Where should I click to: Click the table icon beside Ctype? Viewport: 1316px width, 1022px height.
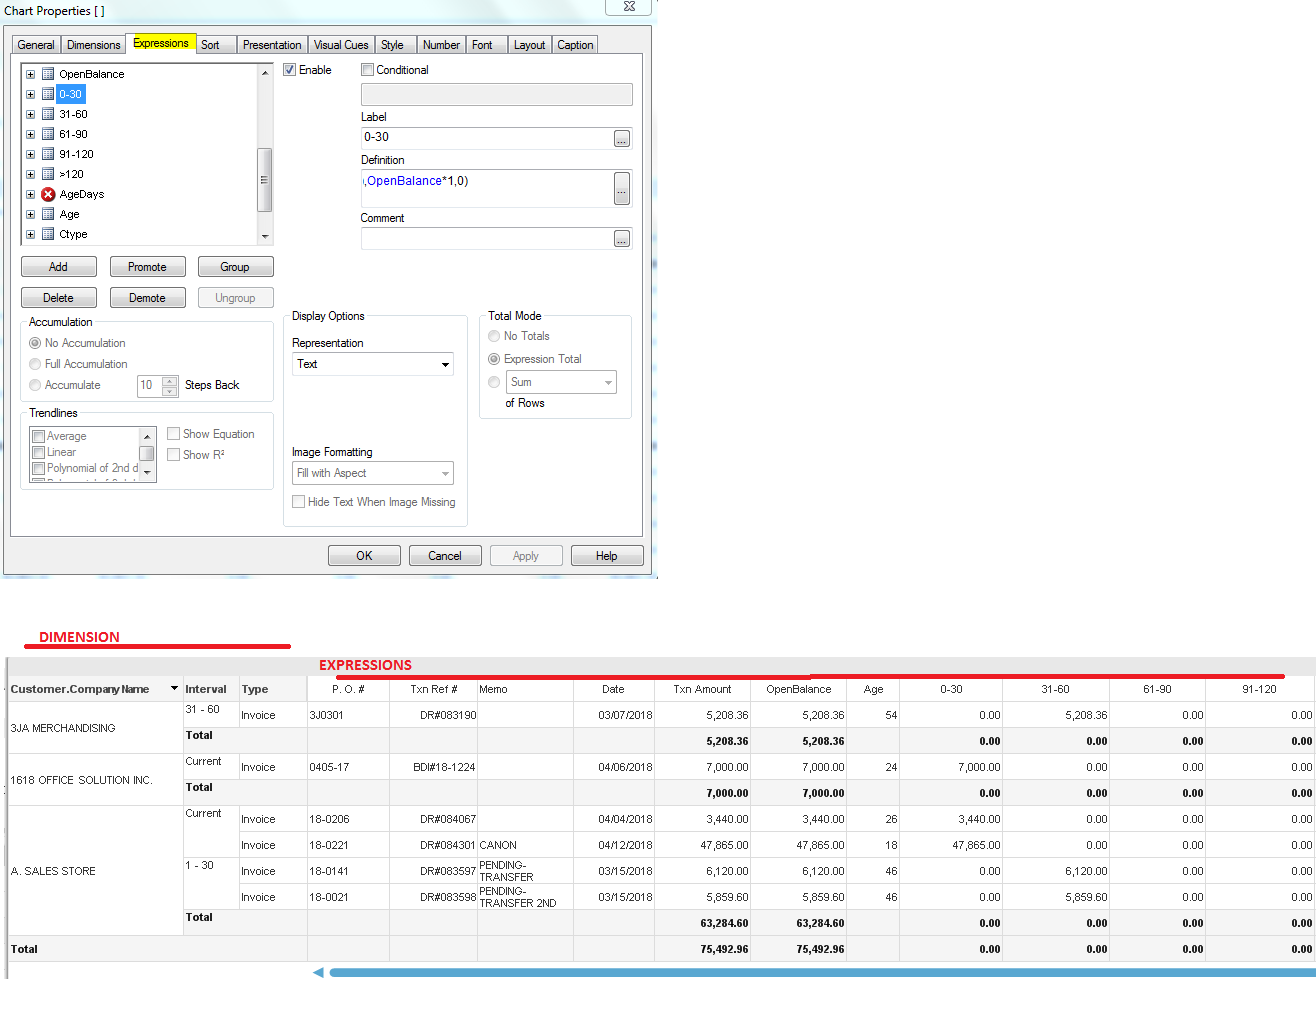tap(48, 234)
